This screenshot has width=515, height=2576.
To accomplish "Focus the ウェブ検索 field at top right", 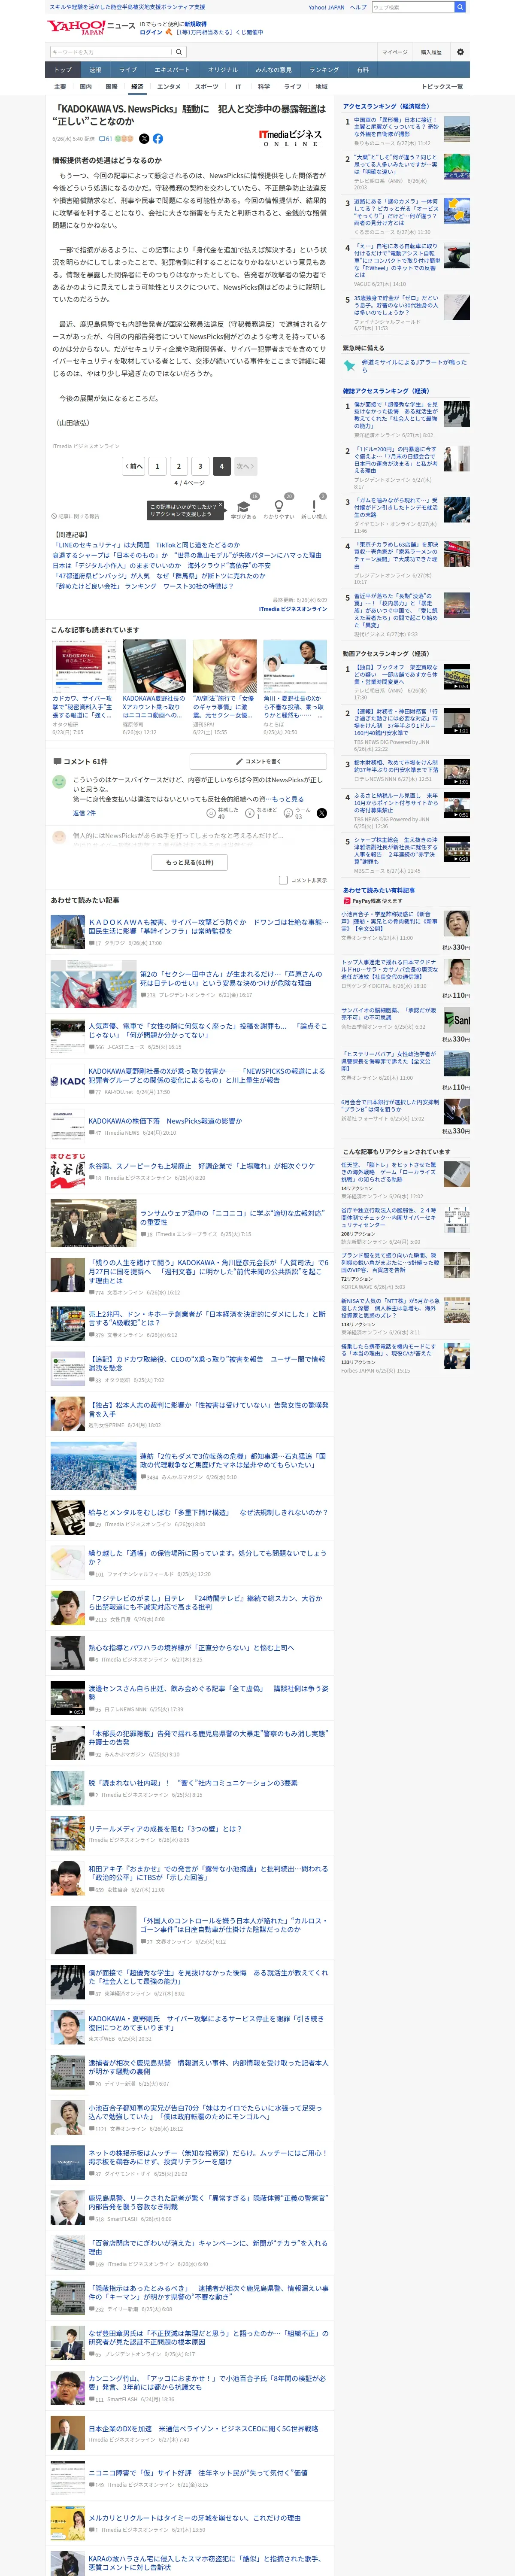I will (412, 7).
